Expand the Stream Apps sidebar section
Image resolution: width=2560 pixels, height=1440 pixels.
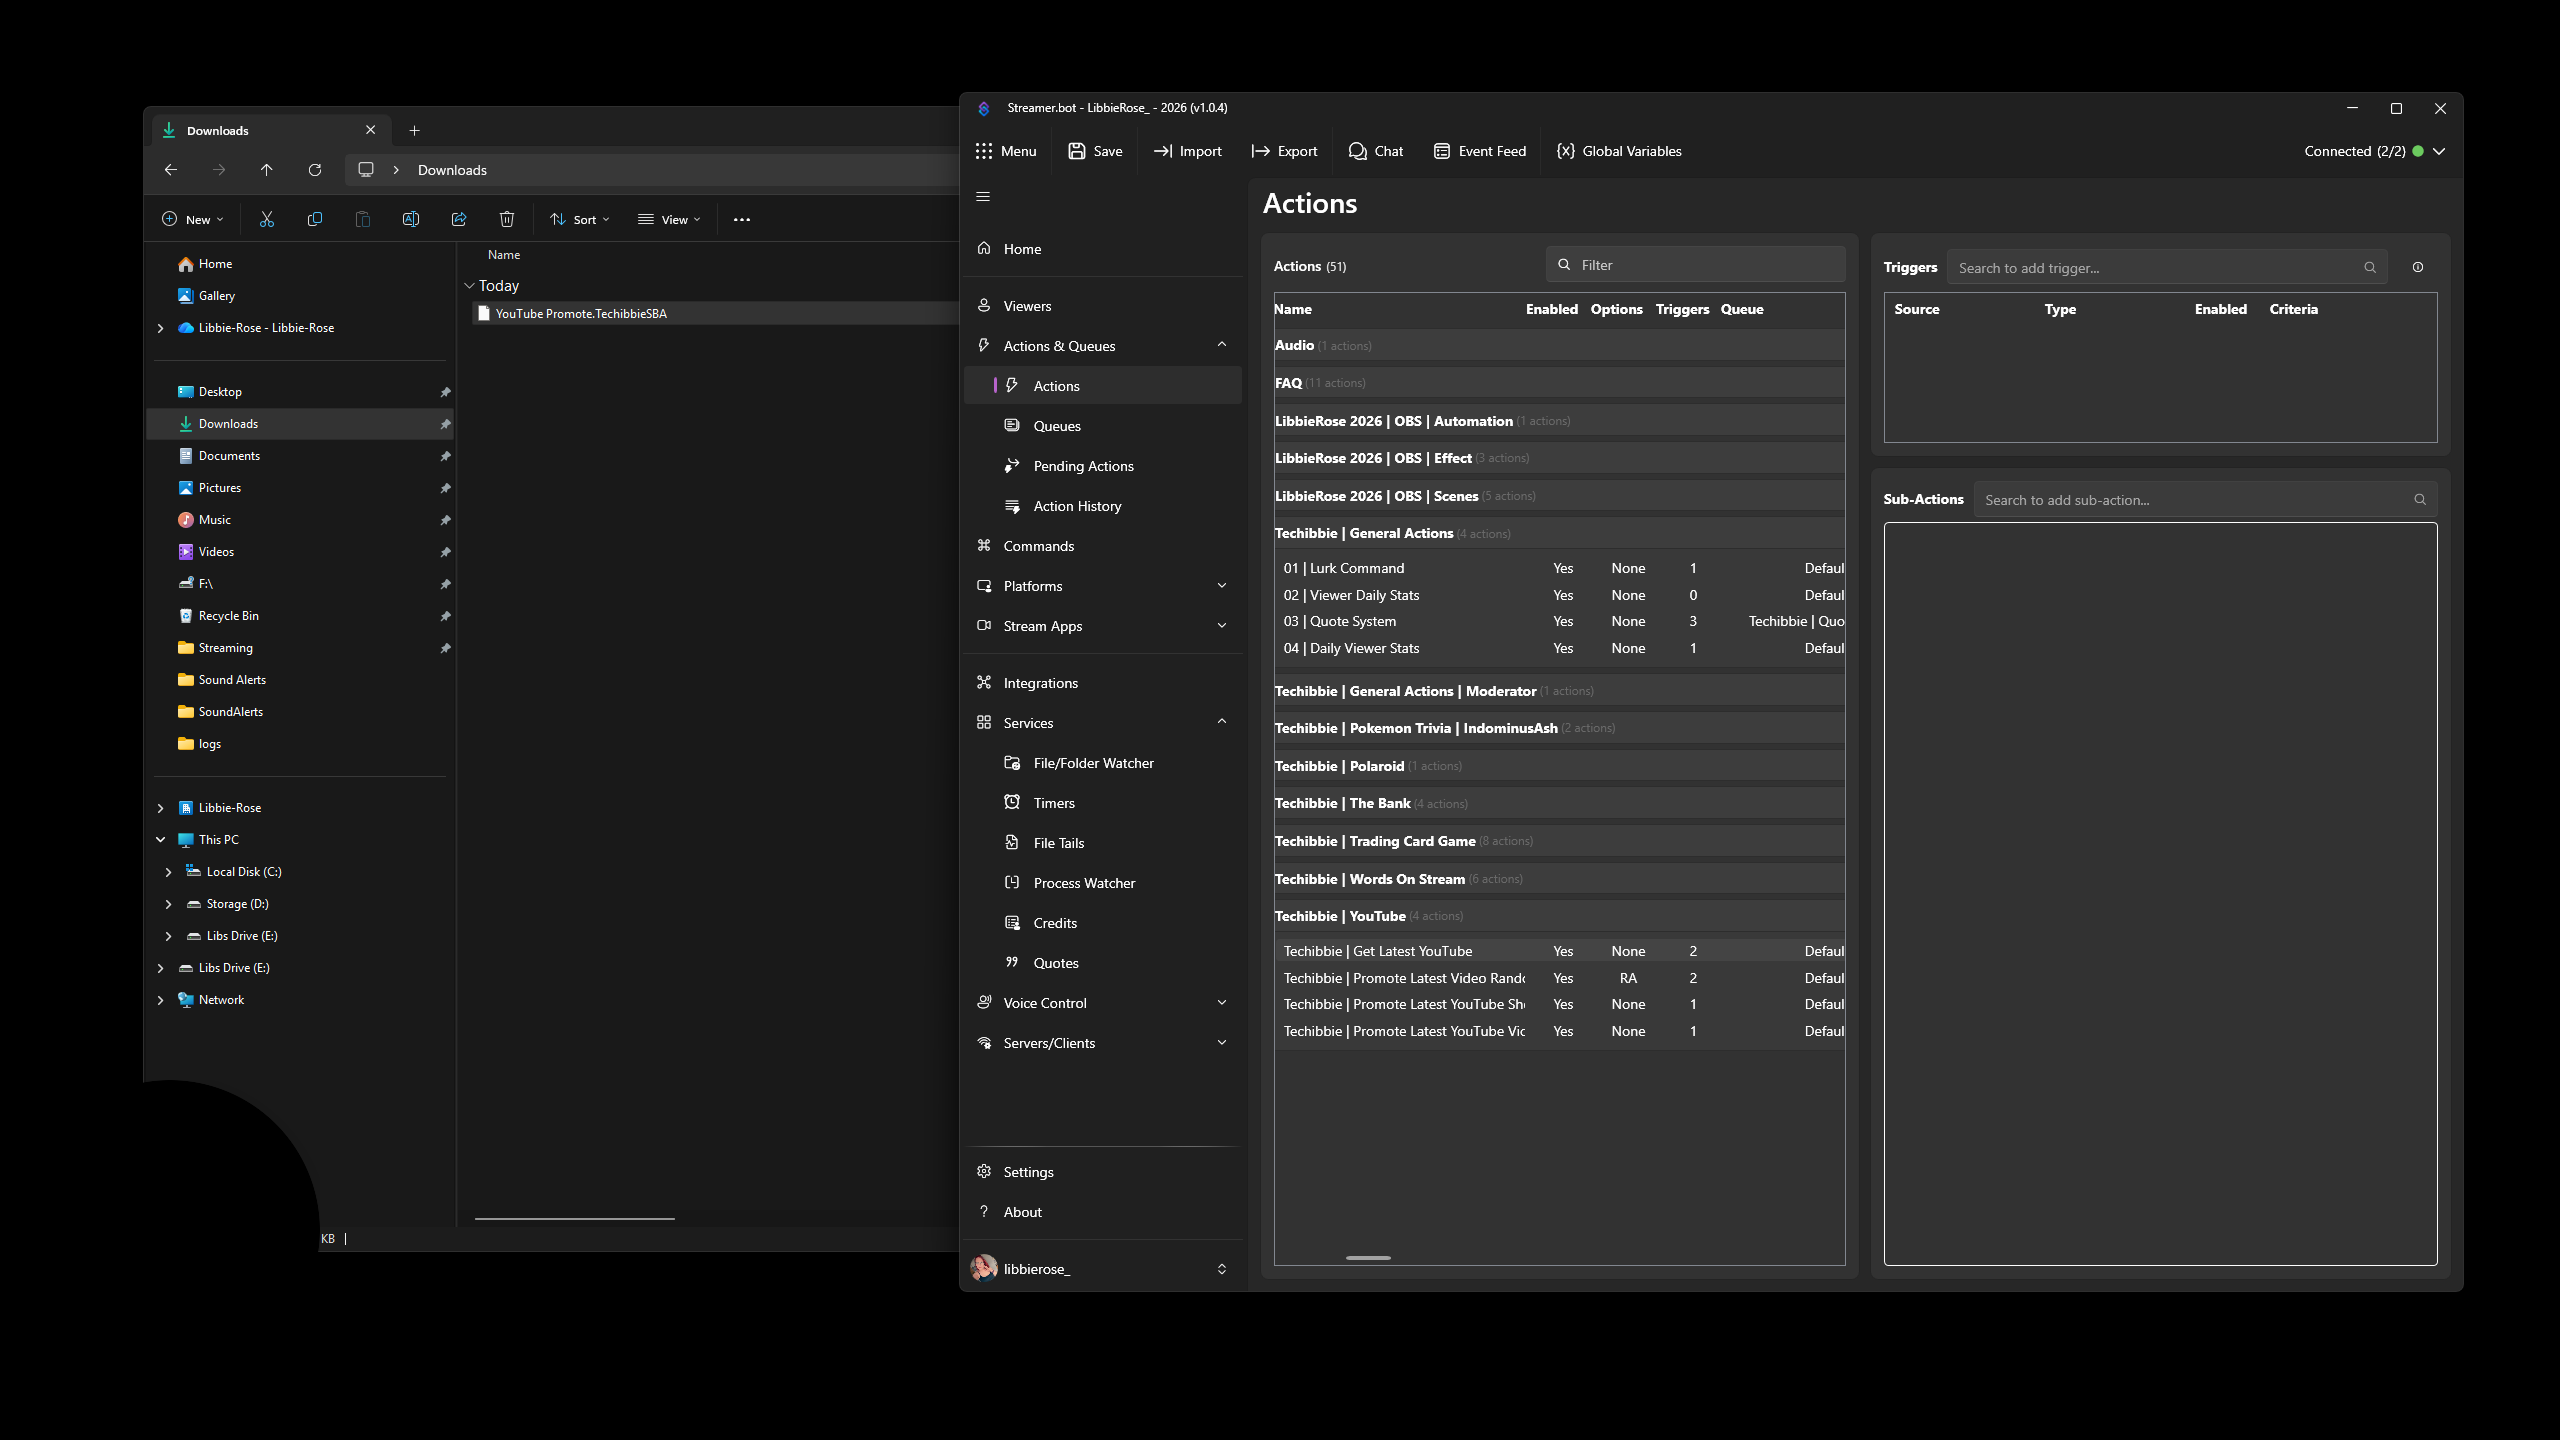(x=1222, y=626)
